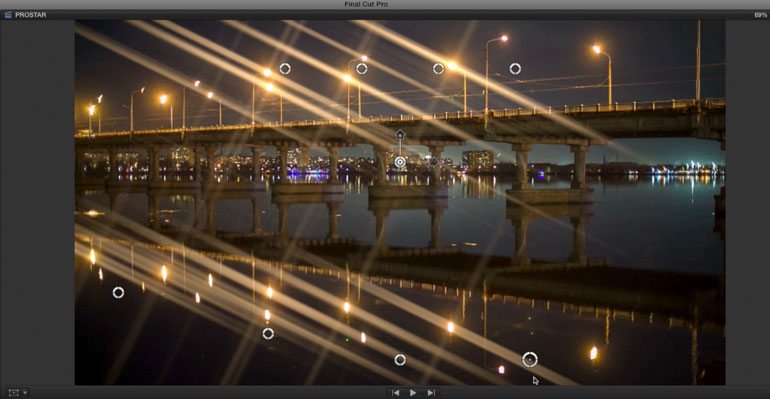The image size is (770, 399).
Task: Click the PROSTAR clip name label
Action: point(30,15)
